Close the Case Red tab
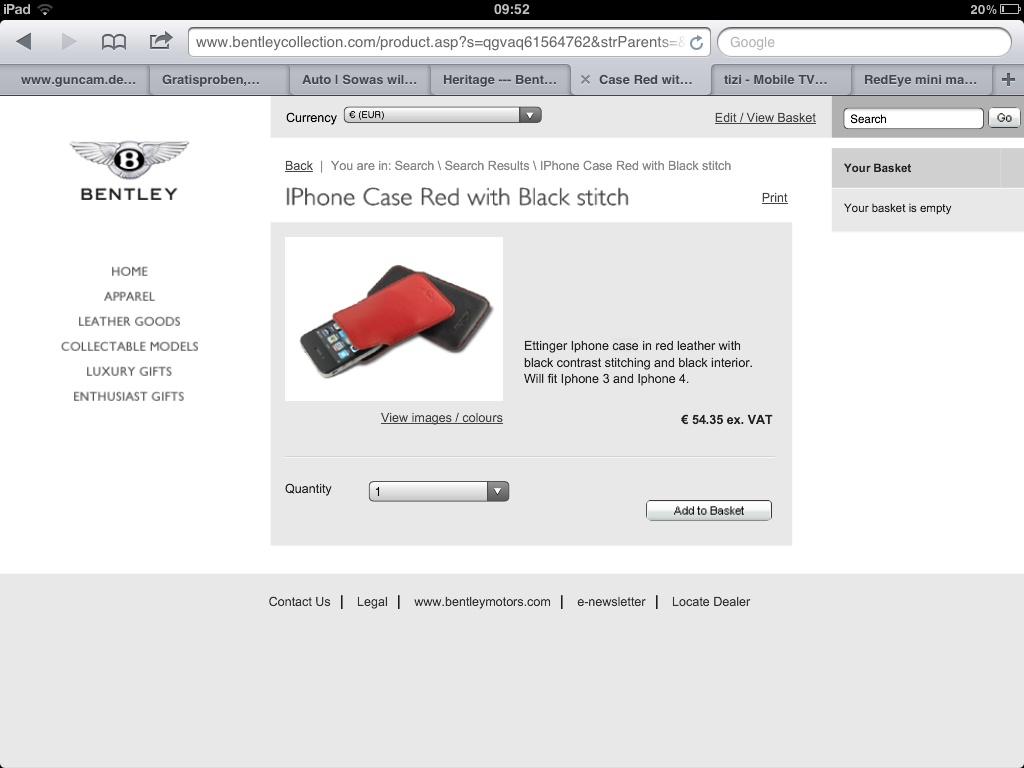The height and width of the screenshot is (768, 1024). click(585, 79)
